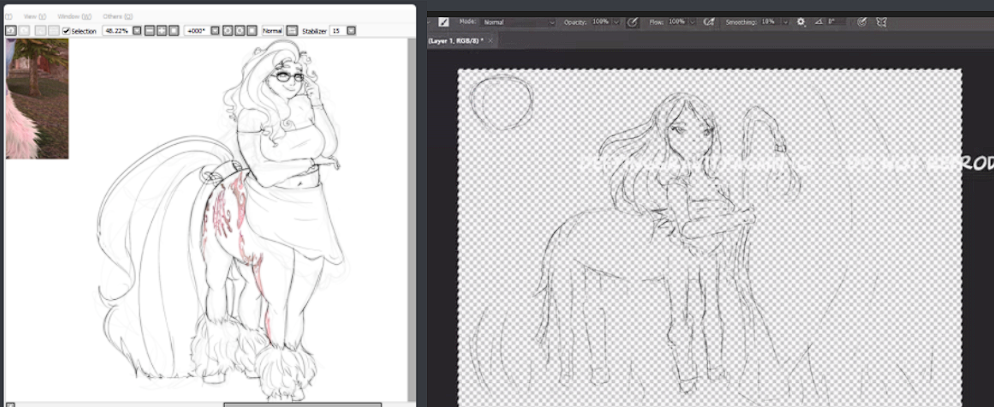Click the zoom out minus button in SAI
This screenshot has width=994, height=407.
(x=150, y=30)
